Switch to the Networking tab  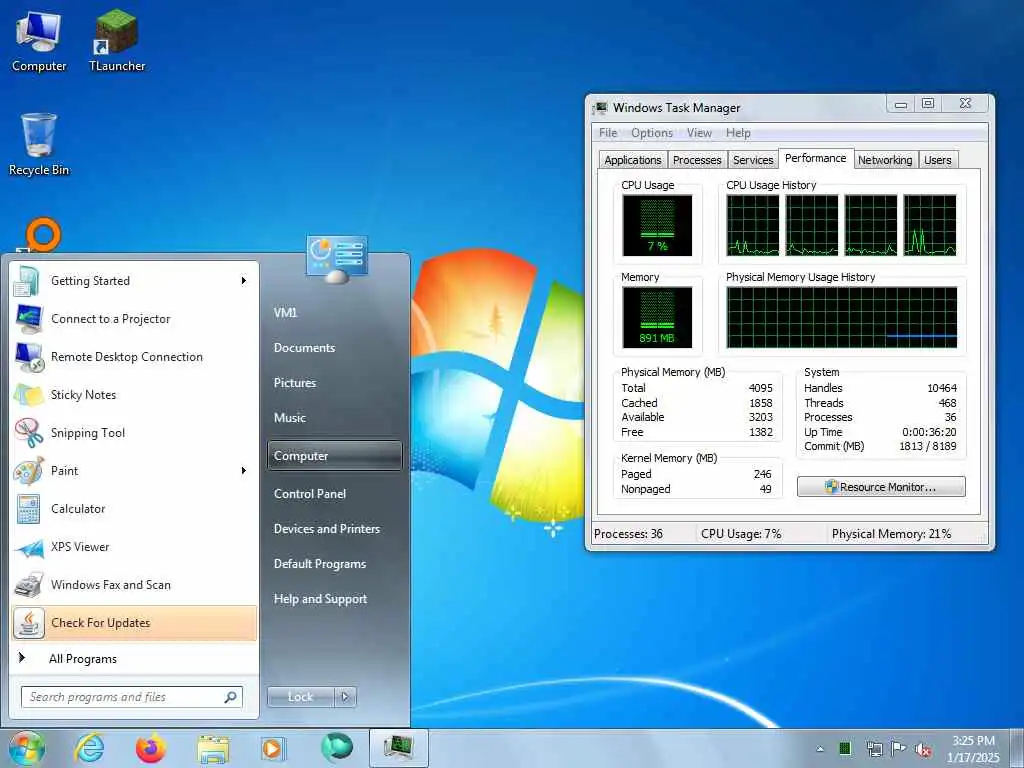[x=885, y=160]
